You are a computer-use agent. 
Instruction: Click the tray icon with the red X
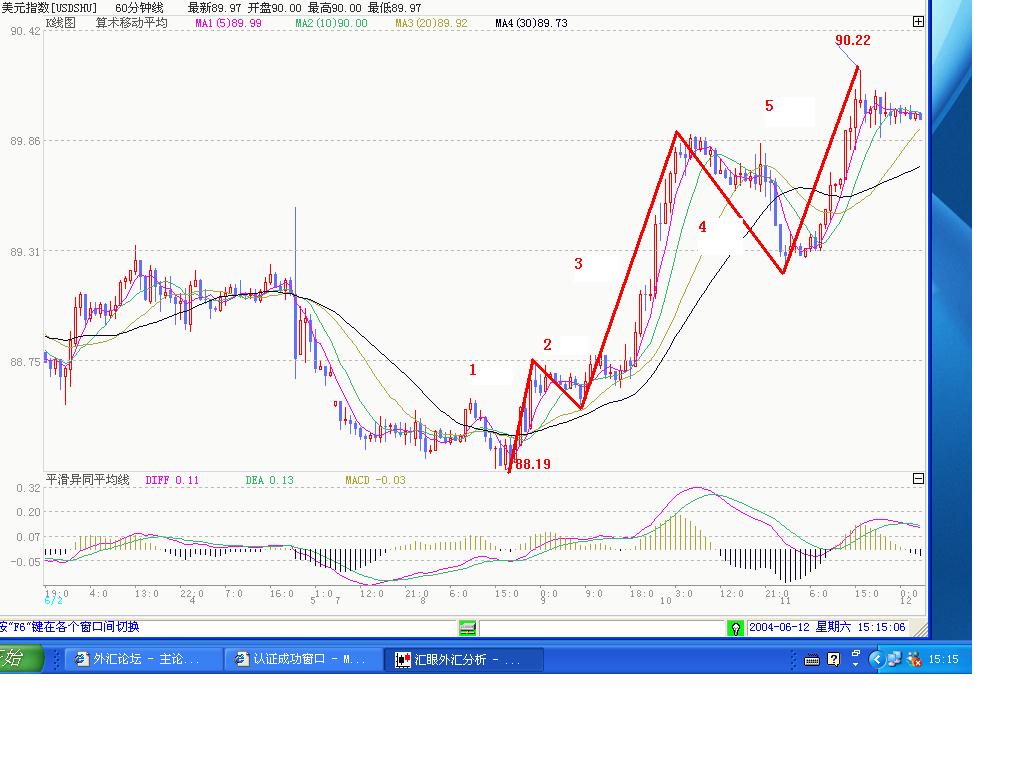914,660
